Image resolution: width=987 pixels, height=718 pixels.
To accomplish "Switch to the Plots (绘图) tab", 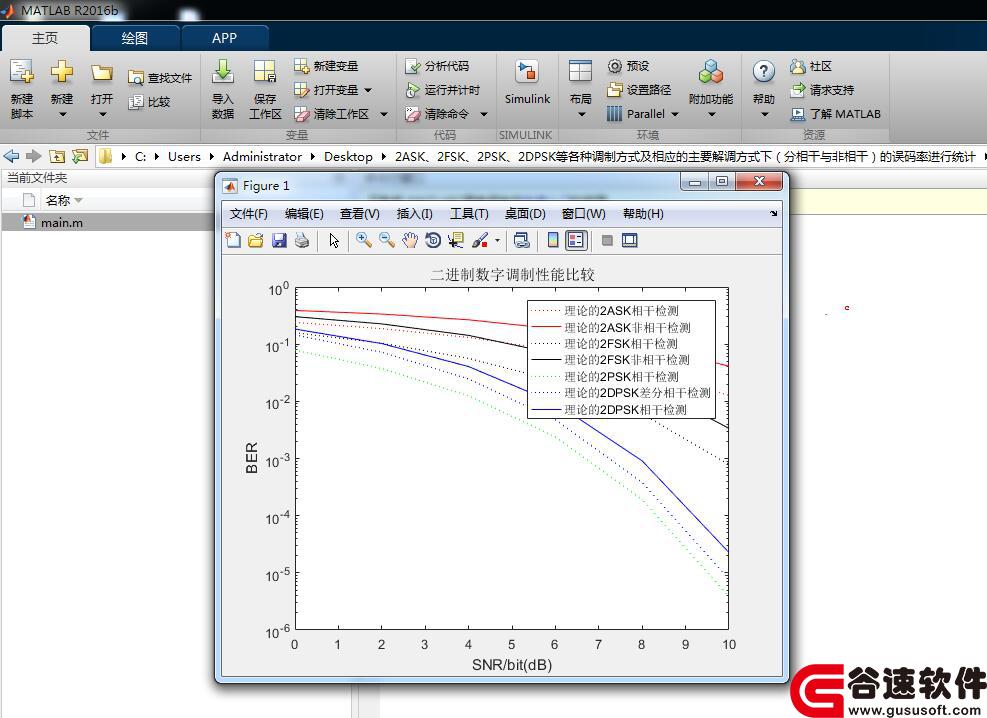I will pos(135,38).
